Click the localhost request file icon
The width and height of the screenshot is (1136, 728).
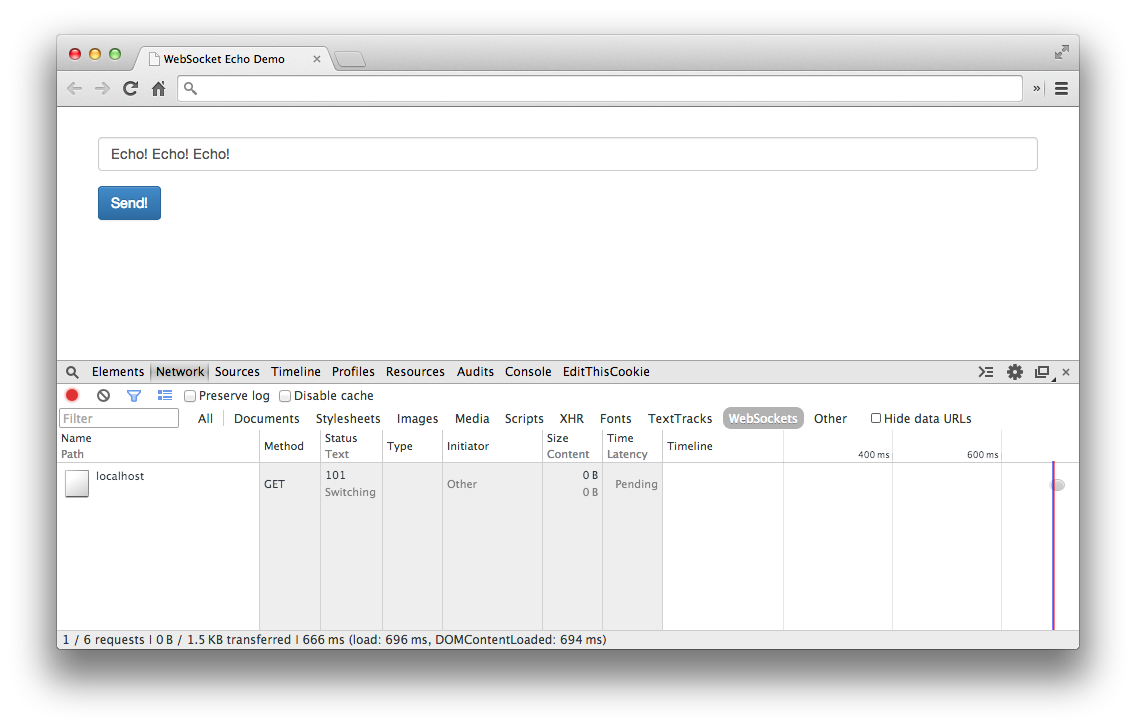pyautogui.click(x=77, y=484)
